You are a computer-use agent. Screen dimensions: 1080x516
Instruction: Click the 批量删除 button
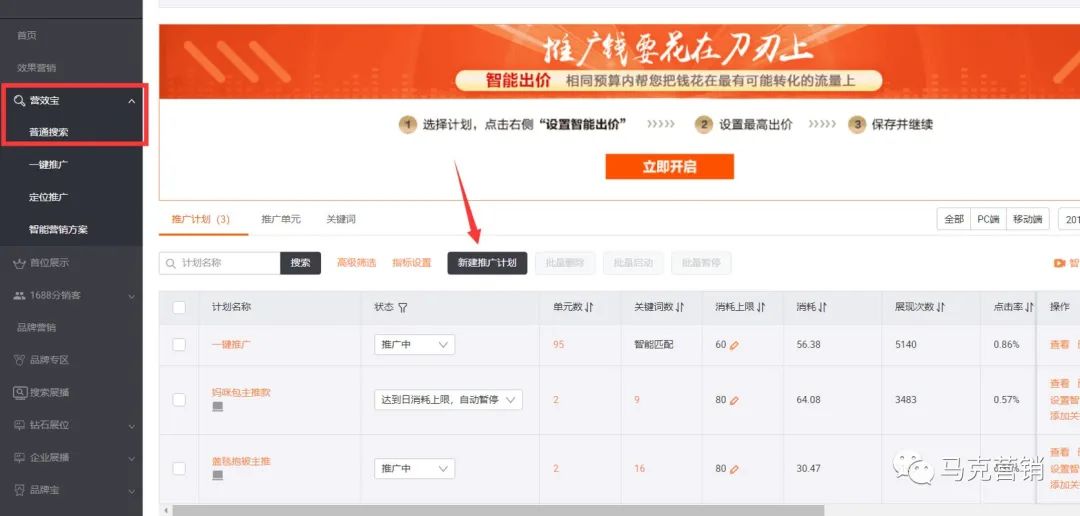(x=565, y=263)
